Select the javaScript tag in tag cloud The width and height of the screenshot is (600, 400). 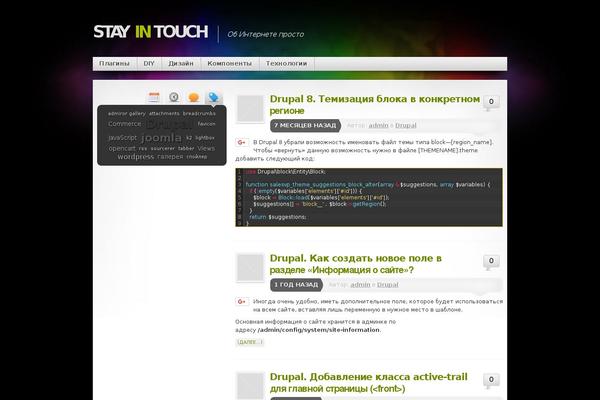pos(122,137)
